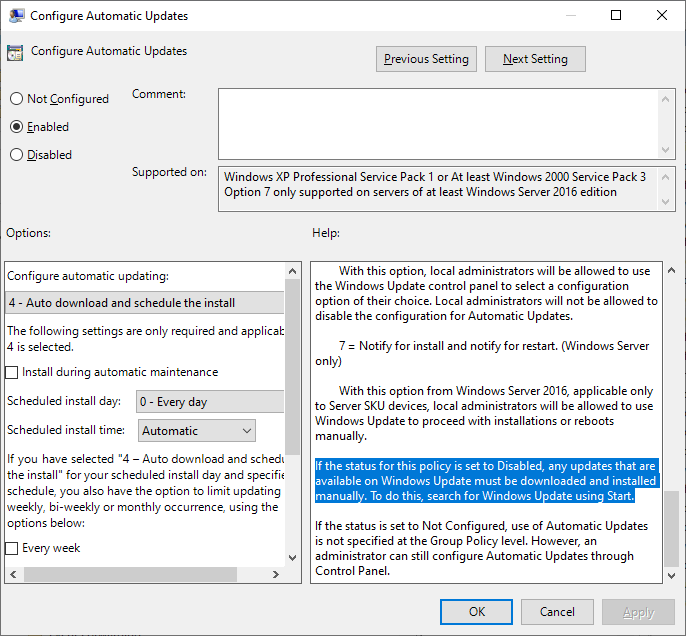Click the 'With this option, local administrators' paragraph
The width and height of the screenshot is (686, 636).
[x=486, y=293]
